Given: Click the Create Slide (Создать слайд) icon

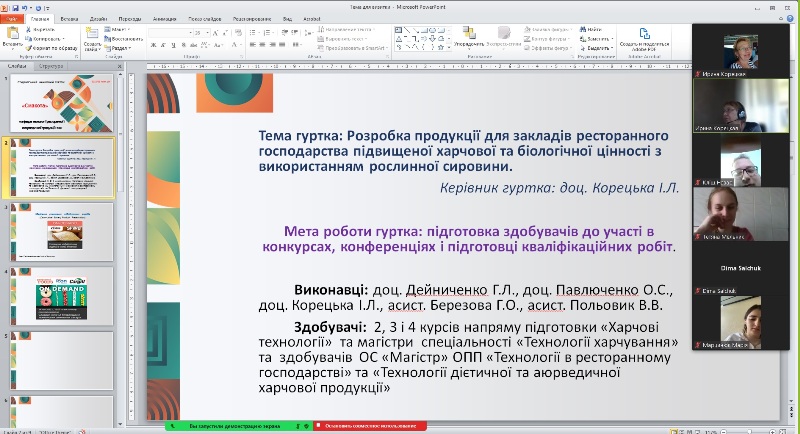Looking at the screenshot, I should point(91,37).
